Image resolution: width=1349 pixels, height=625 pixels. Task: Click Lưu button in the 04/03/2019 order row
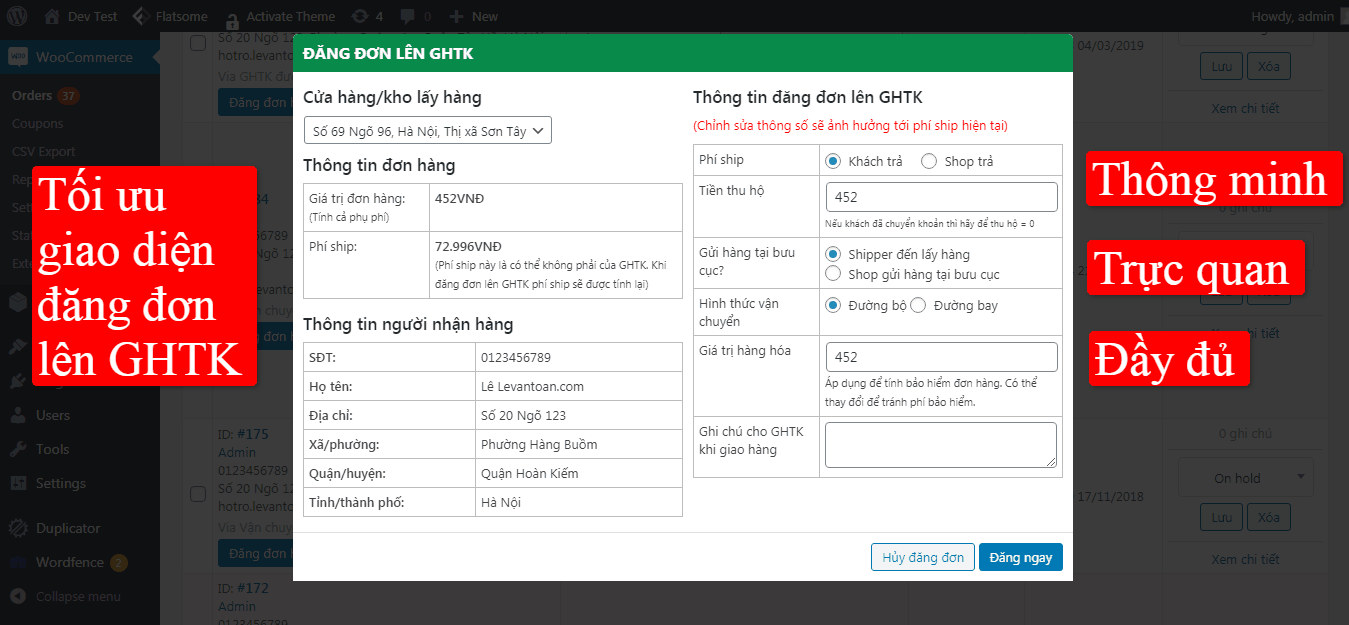1222,67
